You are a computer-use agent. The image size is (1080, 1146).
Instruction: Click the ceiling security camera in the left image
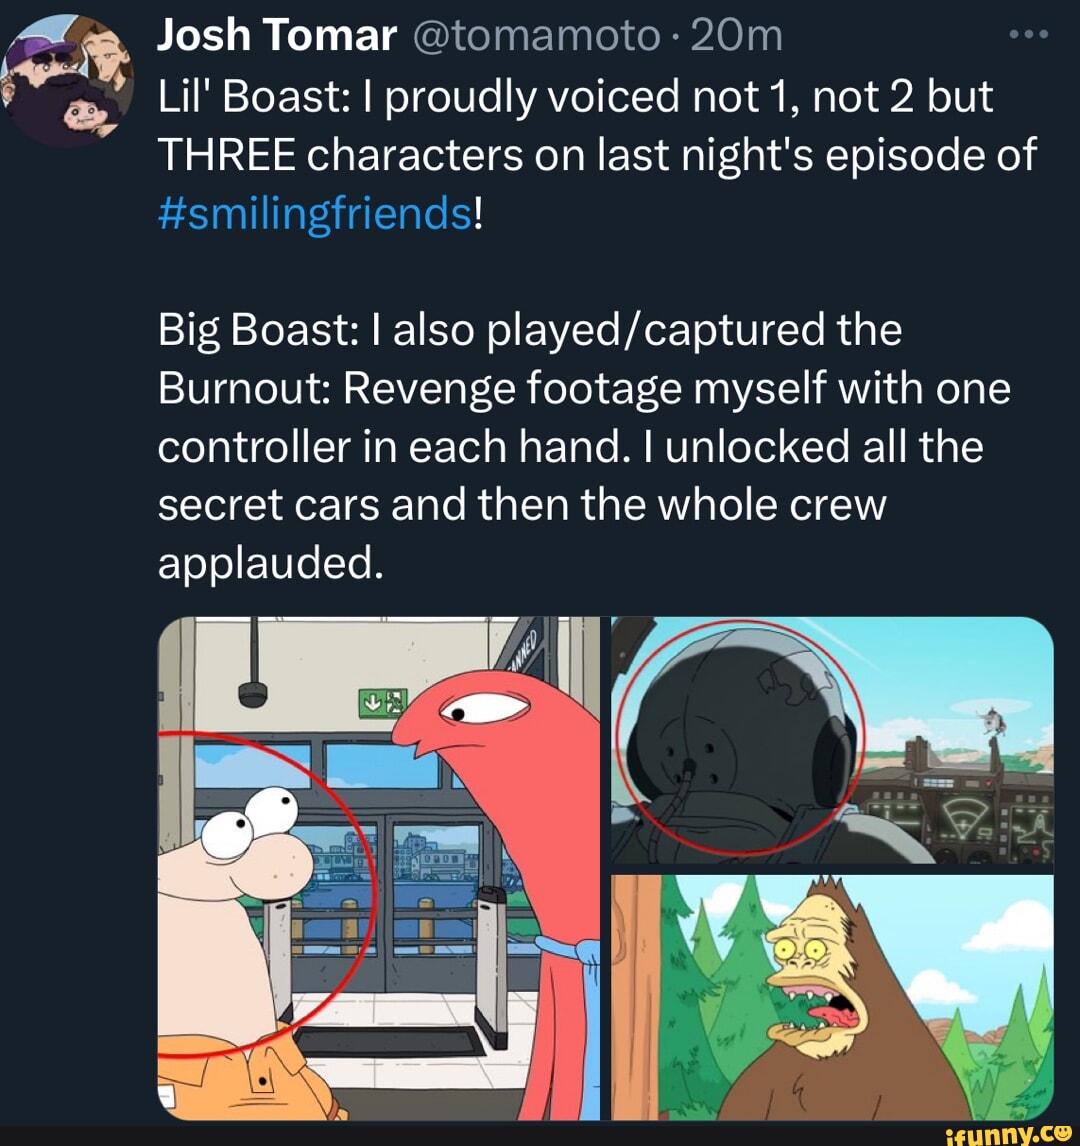(x=252, y=691)
